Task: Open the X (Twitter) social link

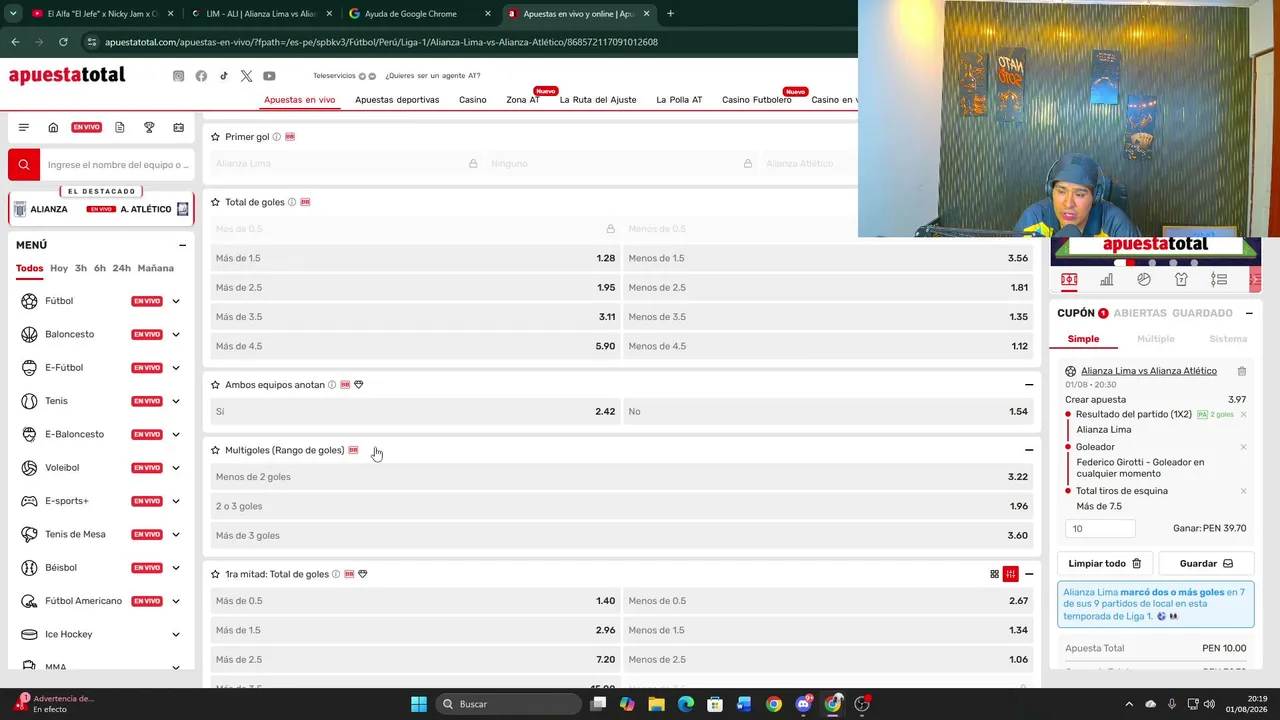Action: (x=246, y=76)
